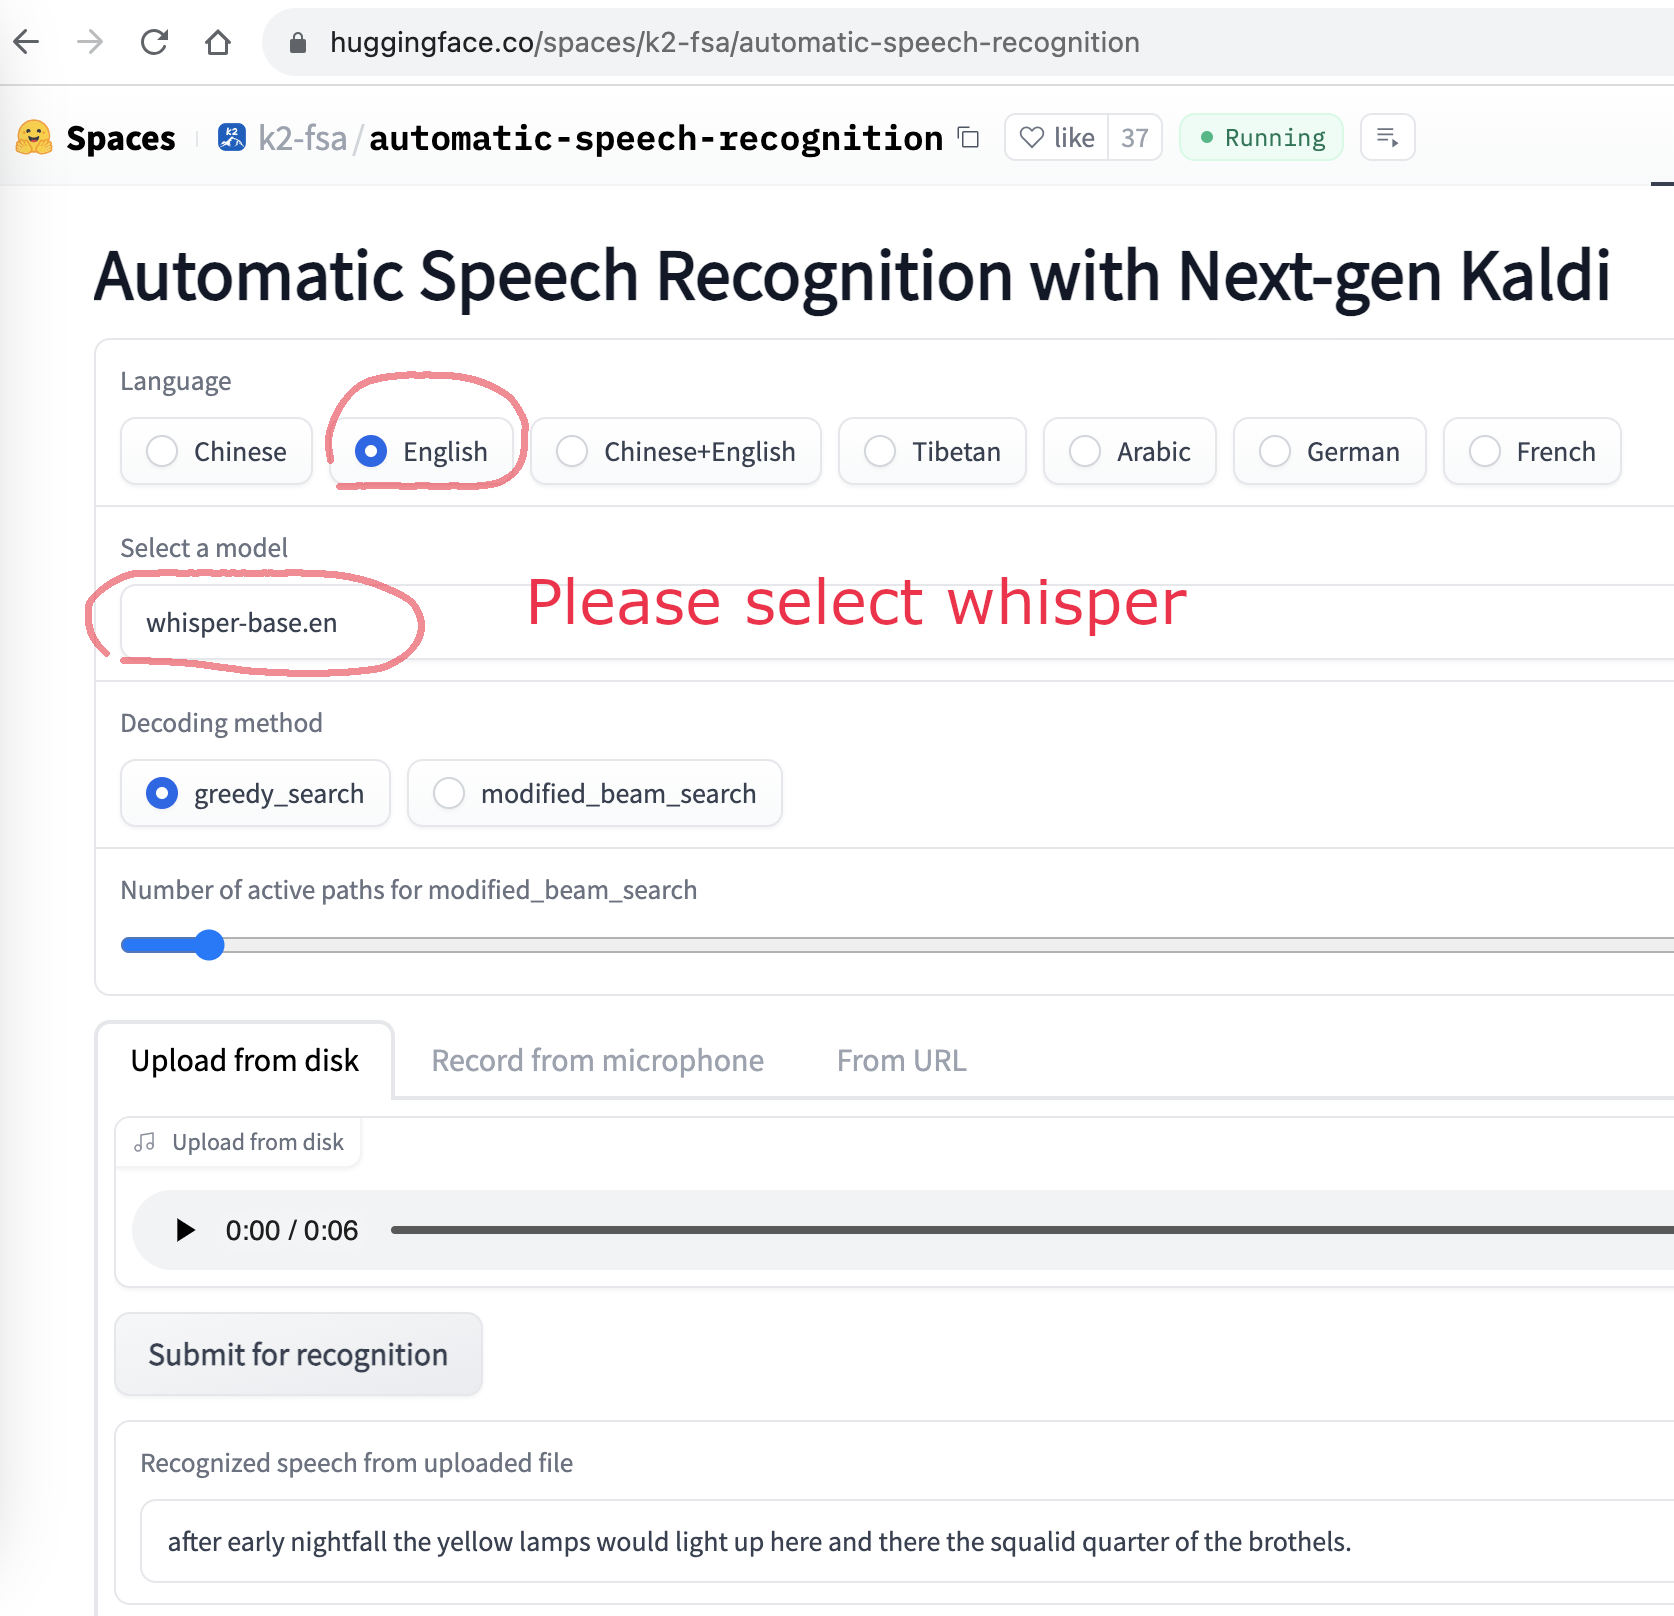Image resolution: width=1674 pixels, height=1616 pixels.
Task: Click the browser forward arrow
Action: (90, 42)
